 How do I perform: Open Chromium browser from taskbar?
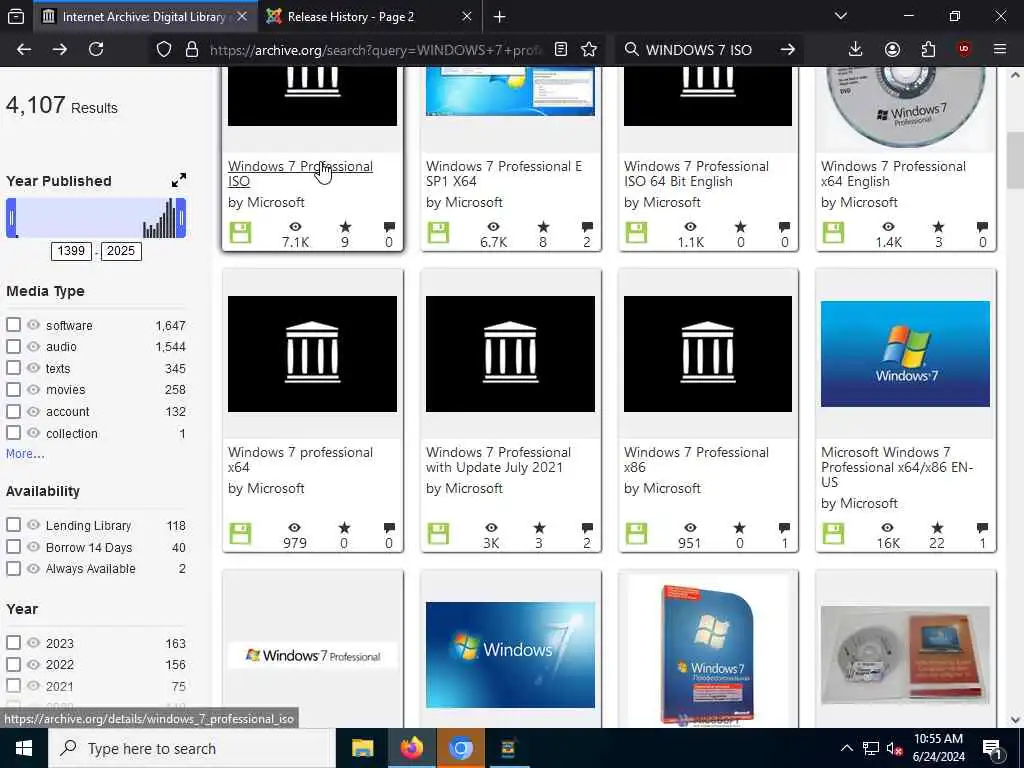coord(460,748)
